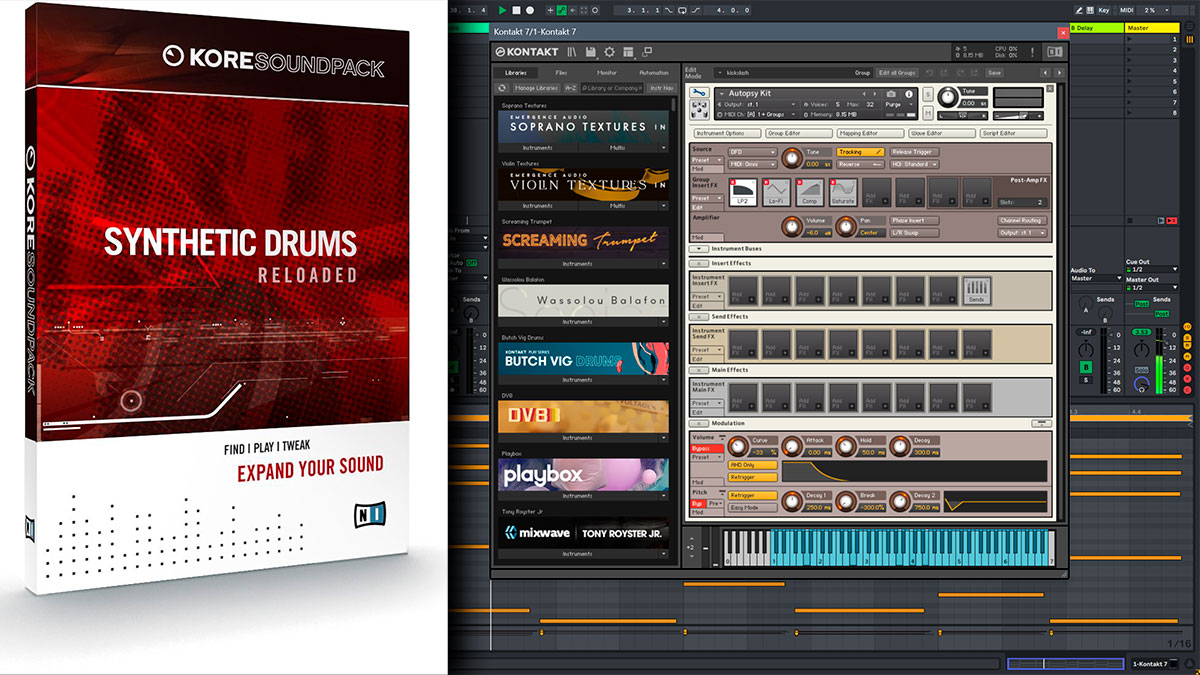Click the Kontakt minimized view icon

point(646,51)
